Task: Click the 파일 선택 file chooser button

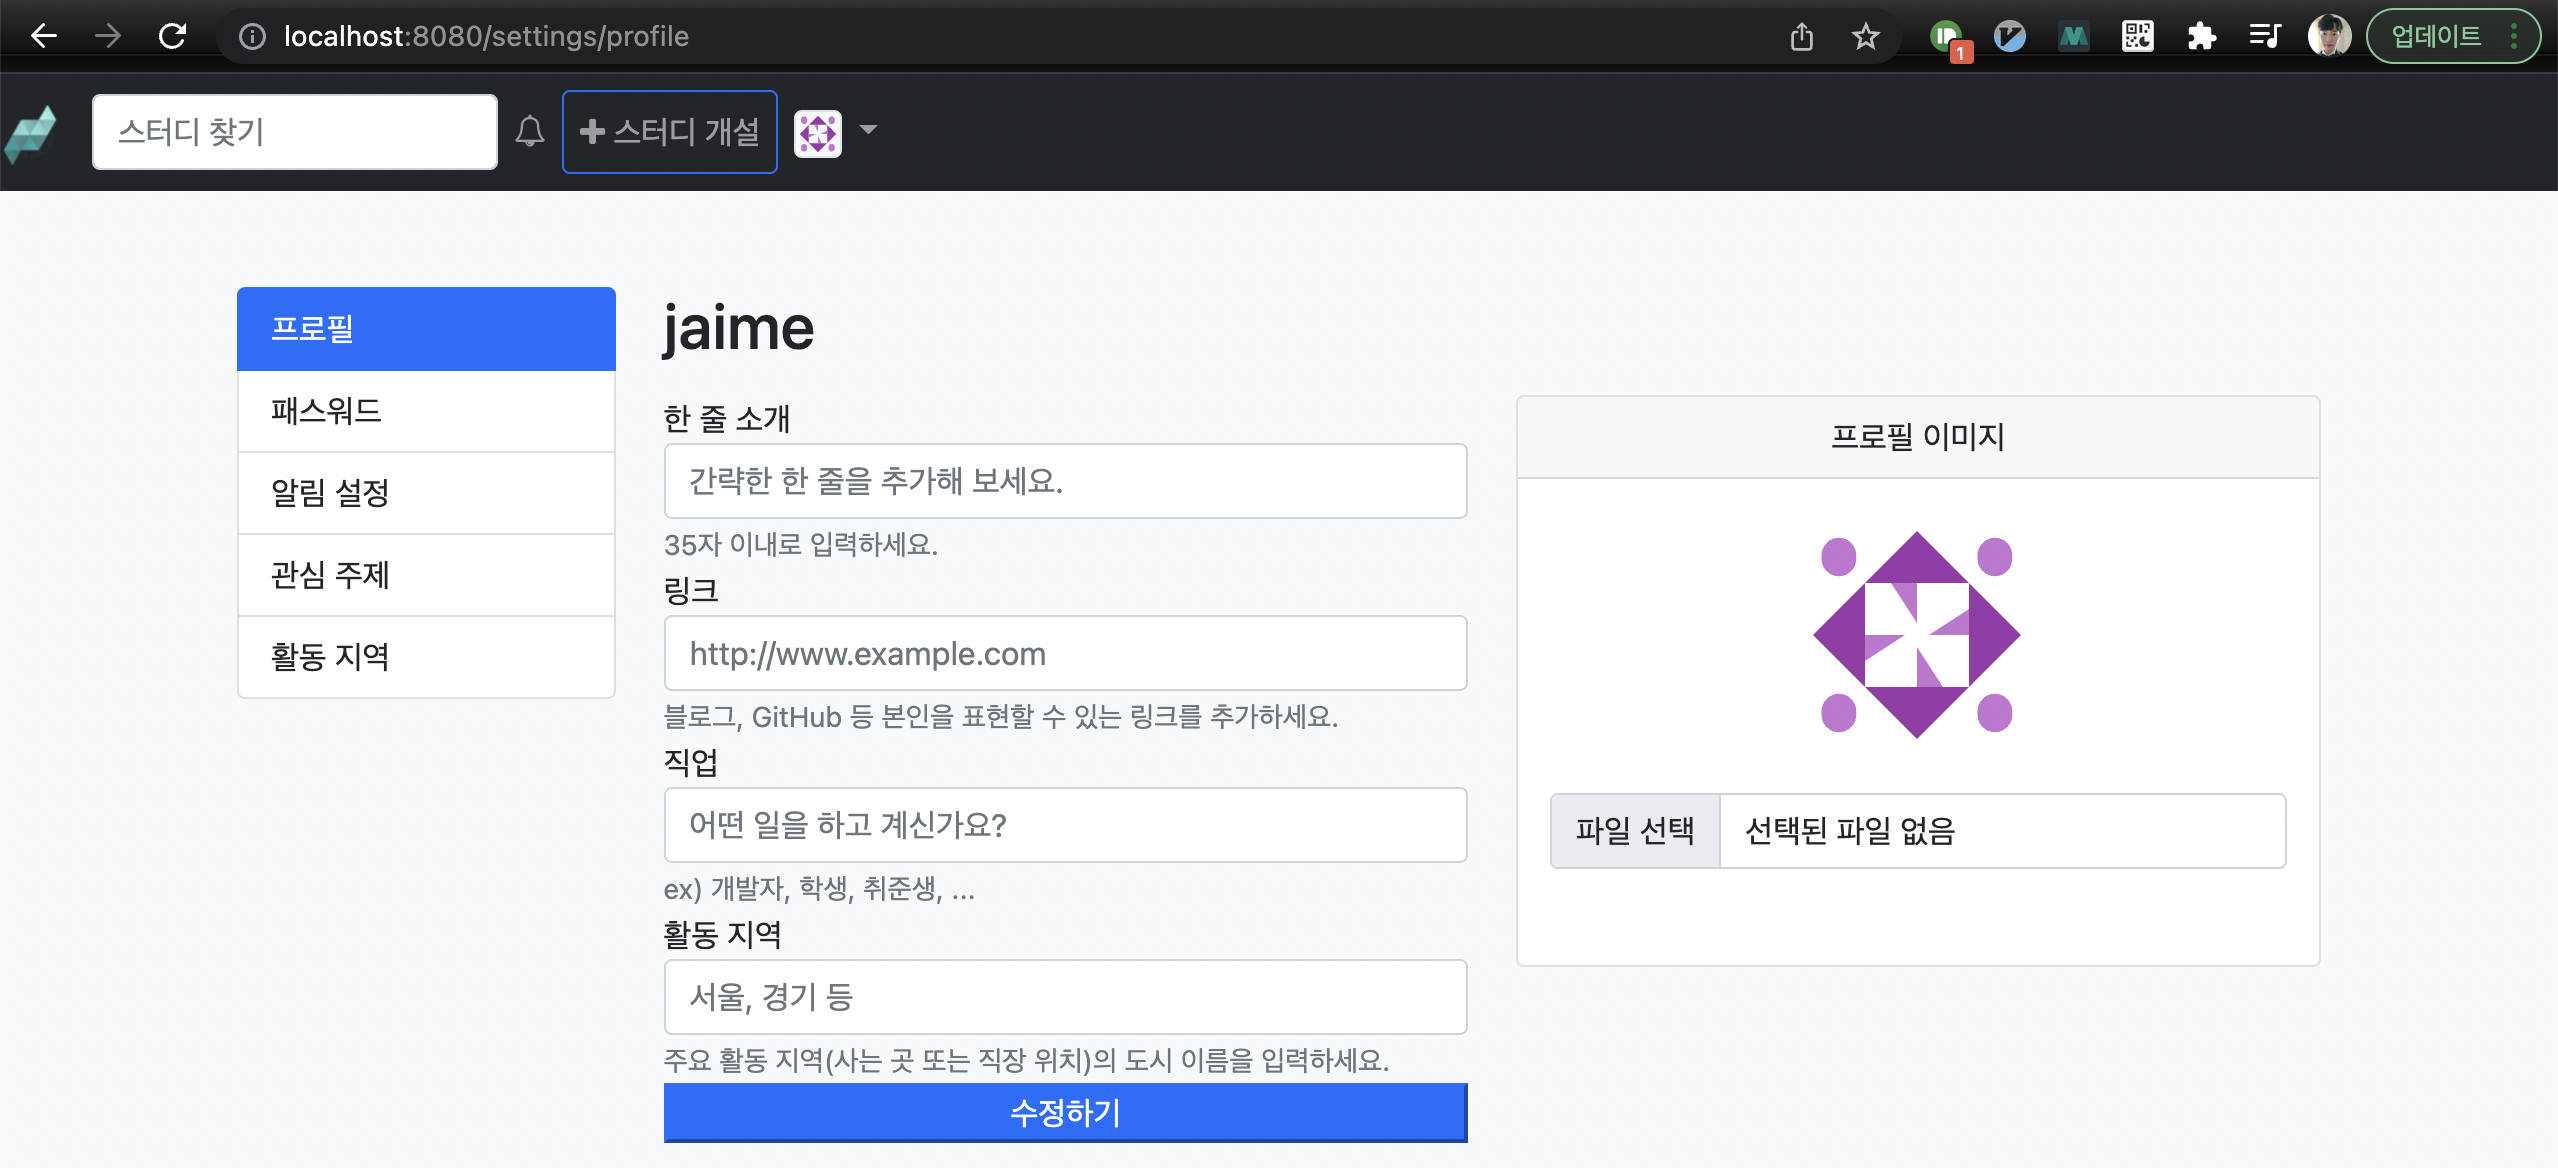Action: point(1635,831)
